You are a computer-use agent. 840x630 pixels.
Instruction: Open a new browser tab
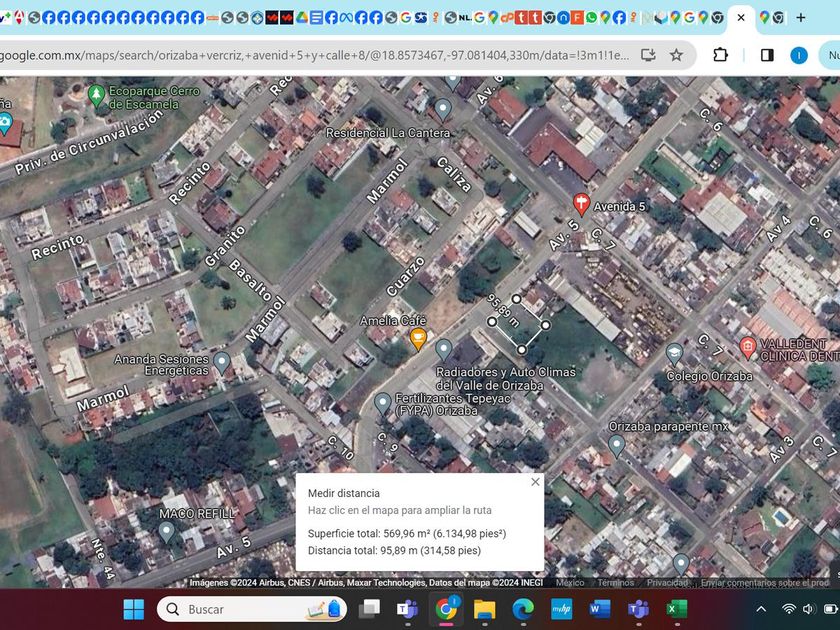pyautogui.click(x=801, y=17)
